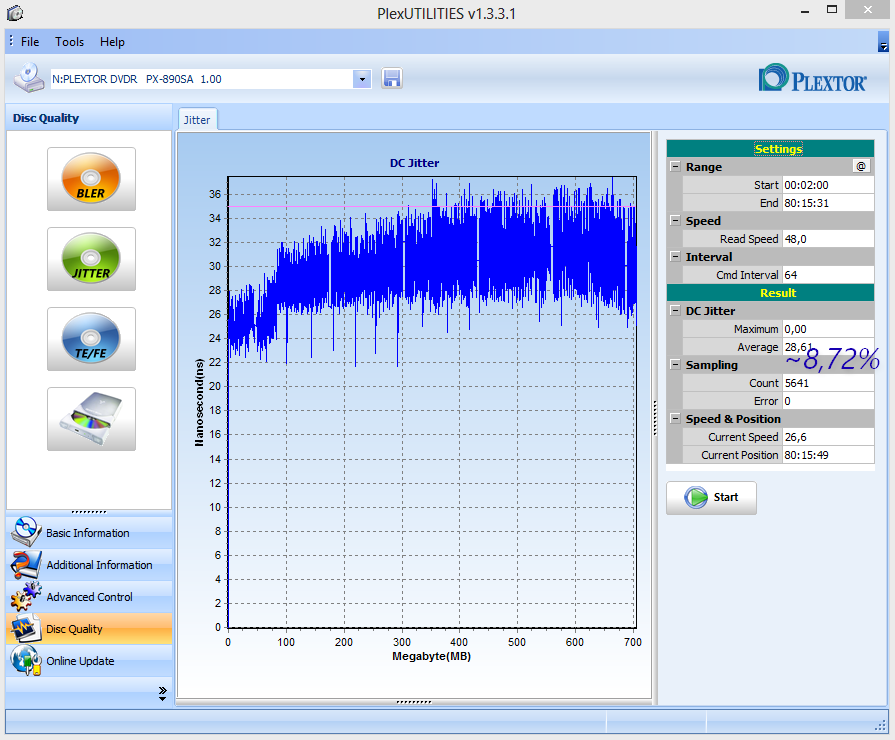Click the Disc Quality panel header

89,118
